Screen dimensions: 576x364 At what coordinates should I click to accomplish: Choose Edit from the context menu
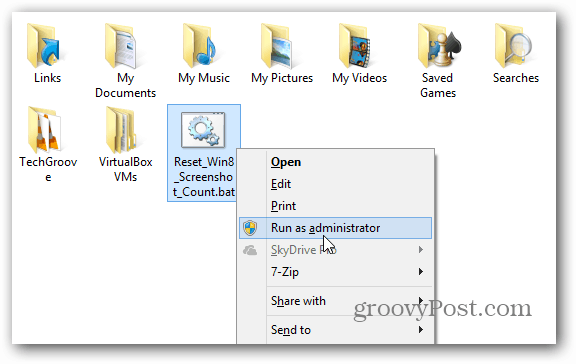pyautogui.click(x=335, y=184)
